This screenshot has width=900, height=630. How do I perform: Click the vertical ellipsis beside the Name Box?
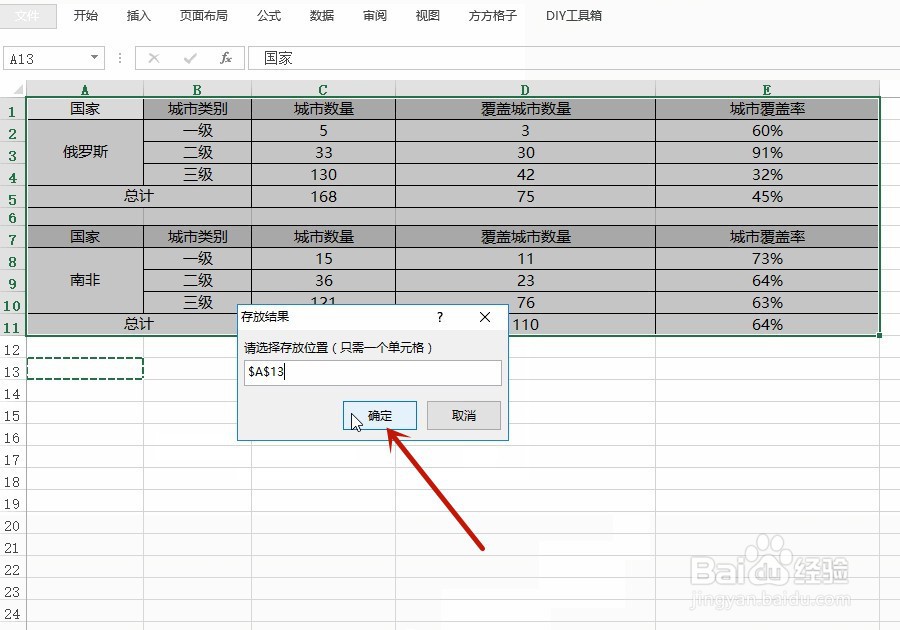(x=119, y=58)
